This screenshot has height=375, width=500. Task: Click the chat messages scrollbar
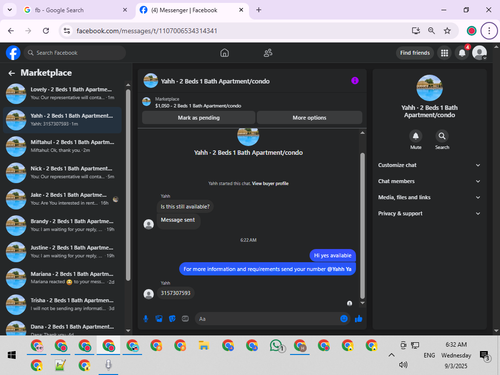362,226
